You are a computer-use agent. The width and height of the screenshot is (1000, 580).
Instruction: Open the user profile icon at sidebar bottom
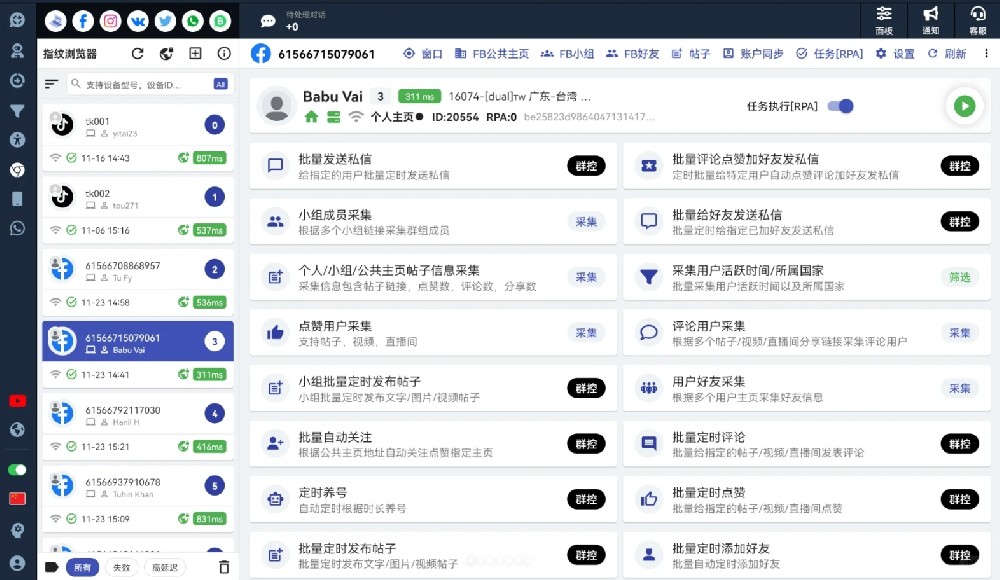[17, 563]
